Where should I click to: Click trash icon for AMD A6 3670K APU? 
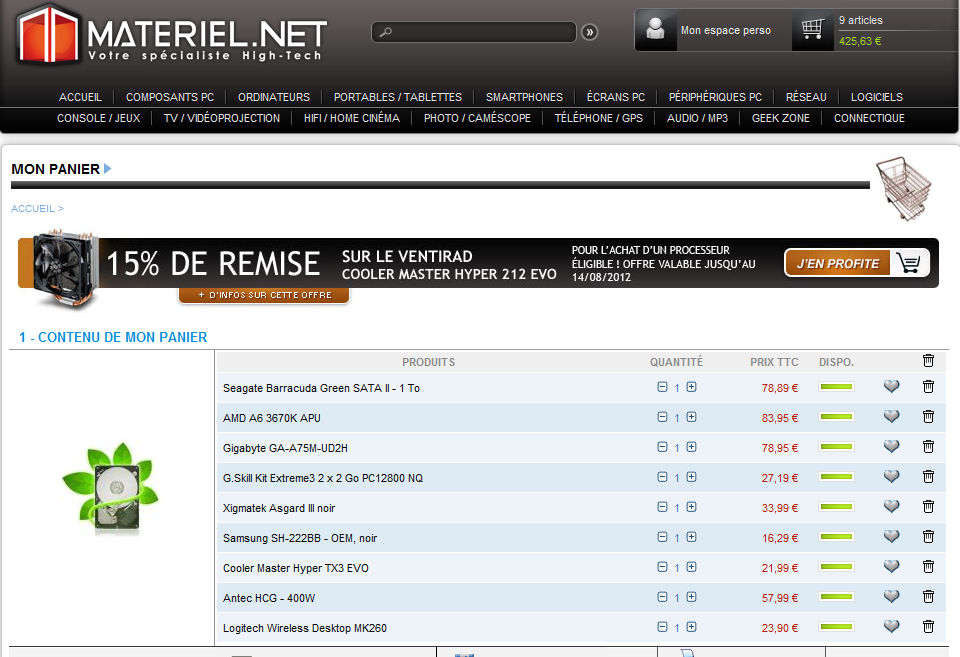928,417
